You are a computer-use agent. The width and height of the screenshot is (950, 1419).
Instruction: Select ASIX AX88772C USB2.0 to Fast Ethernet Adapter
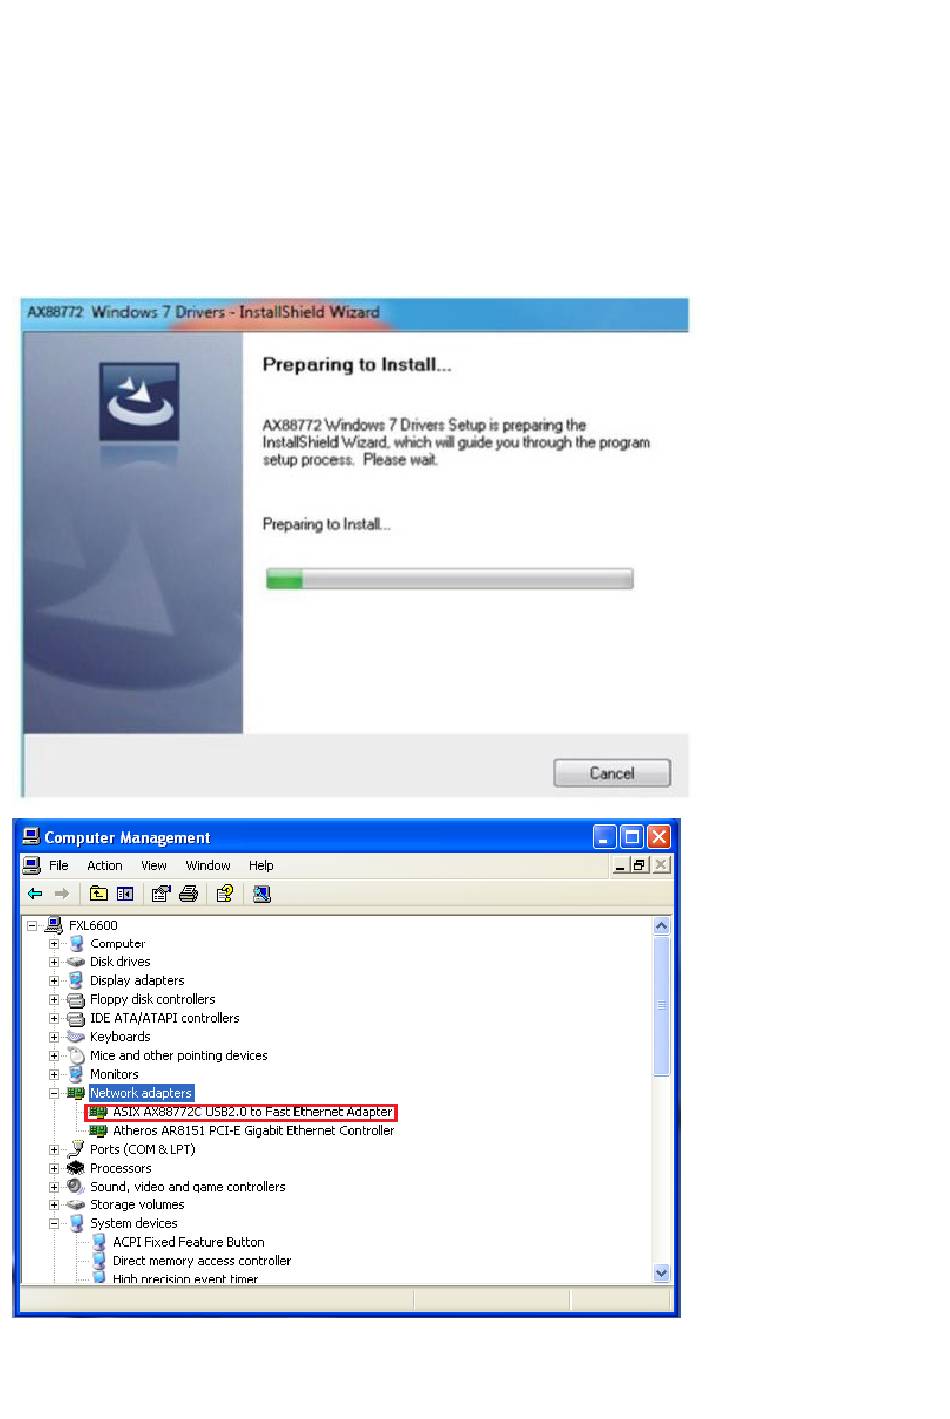click(253, 1112)
